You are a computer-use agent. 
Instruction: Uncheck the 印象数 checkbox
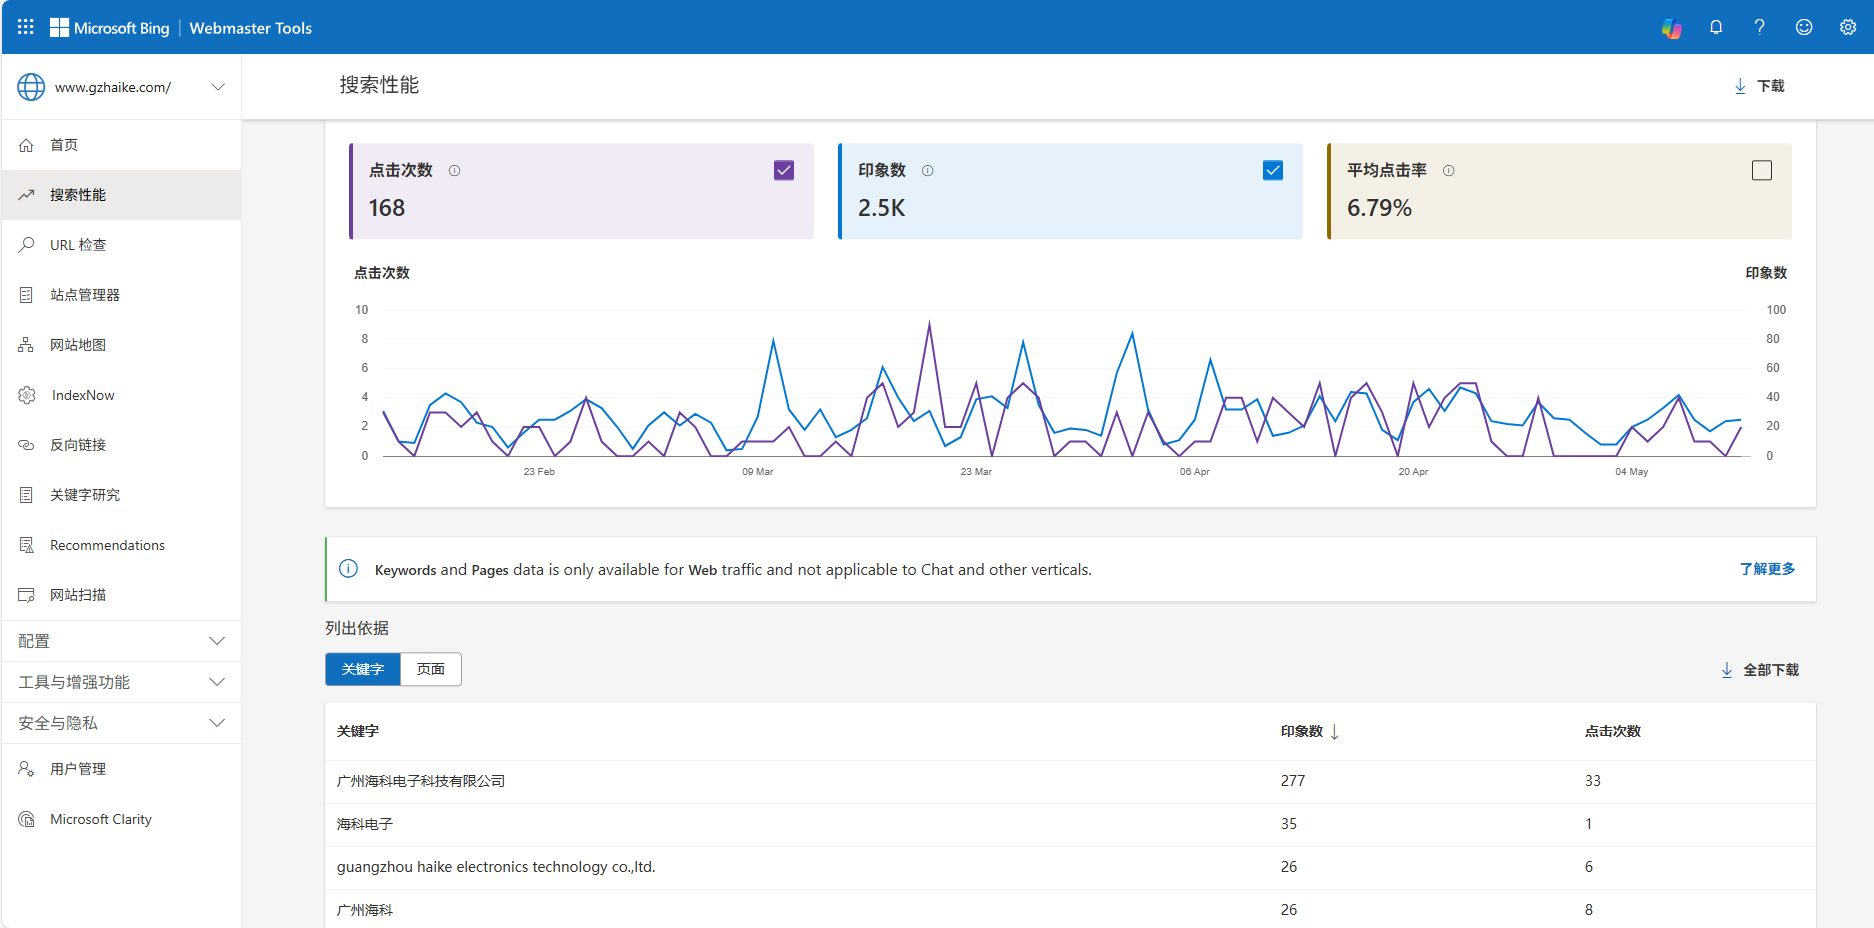tap(1272, 171)
